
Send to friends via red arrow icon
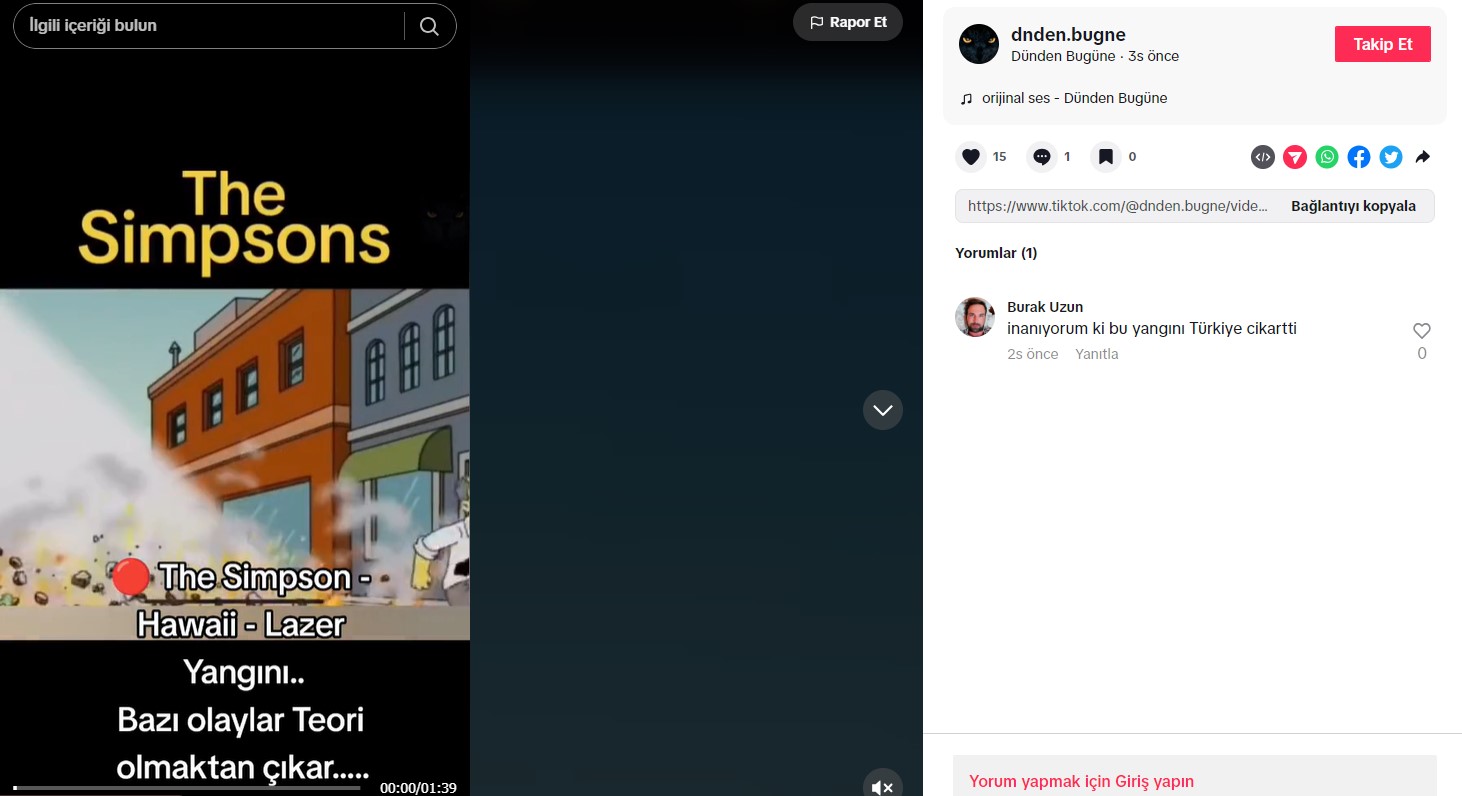pos(1295,157)
